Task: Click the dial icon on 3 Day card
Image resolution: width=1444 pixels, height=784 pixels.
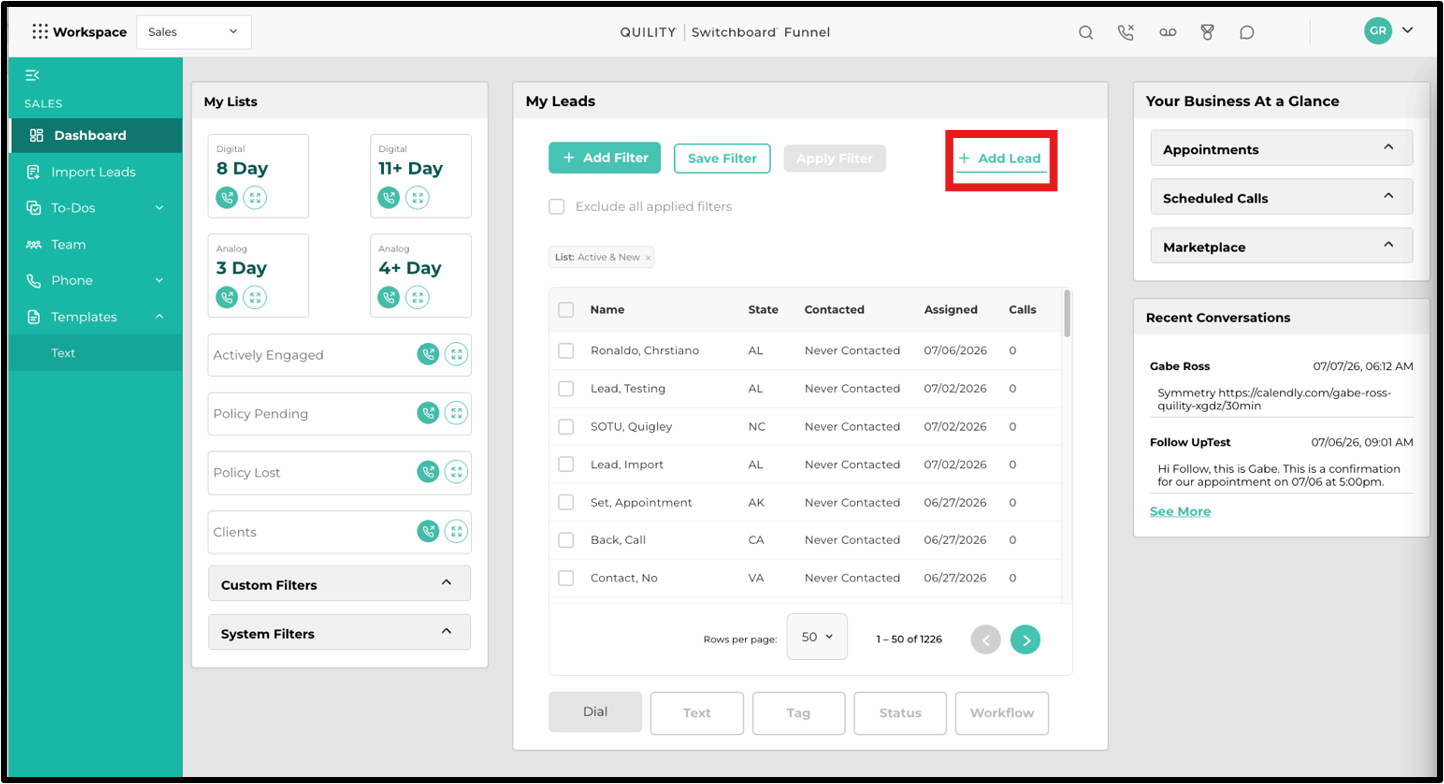Action: pos(227,297)
